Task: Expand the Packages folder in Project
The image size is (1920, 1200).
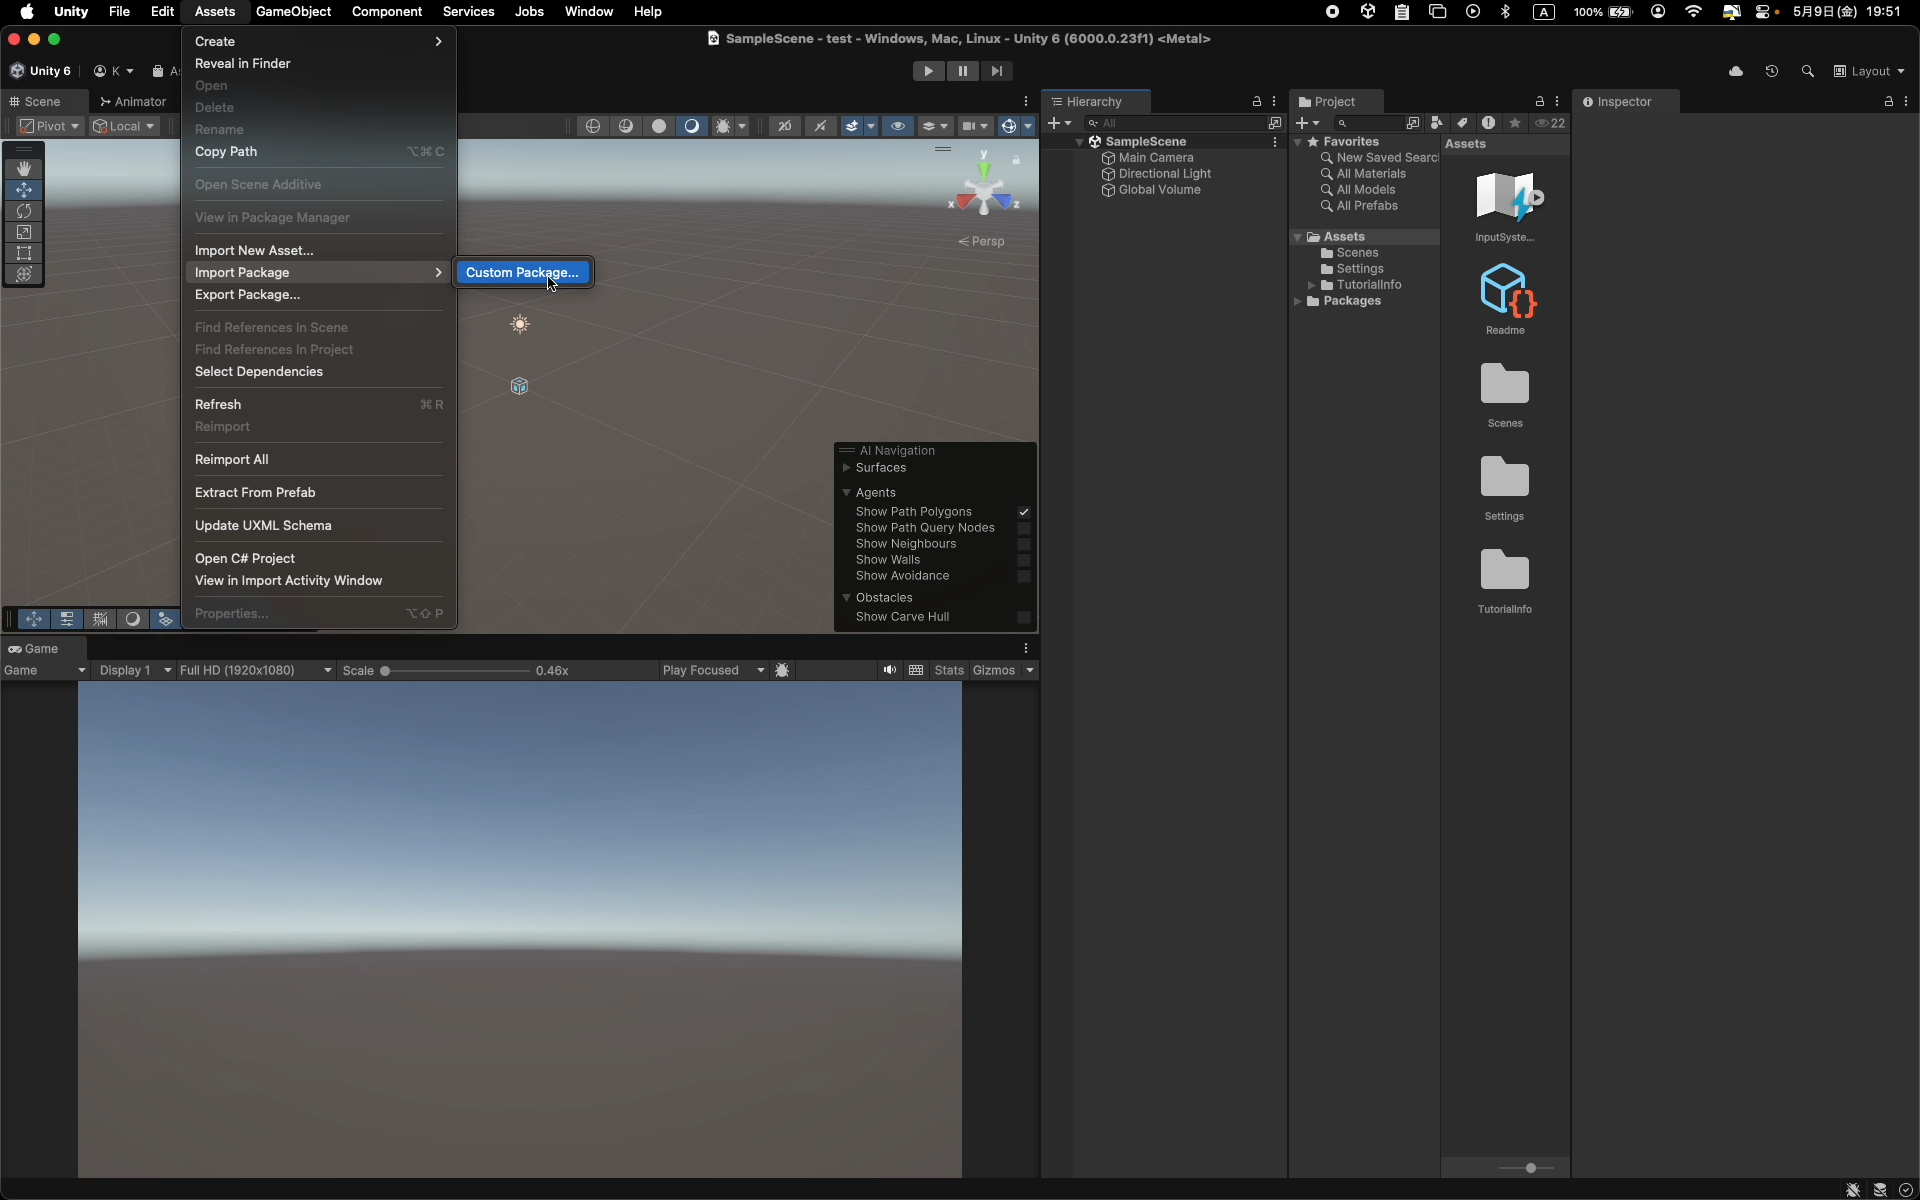Action: (1298, 301)
